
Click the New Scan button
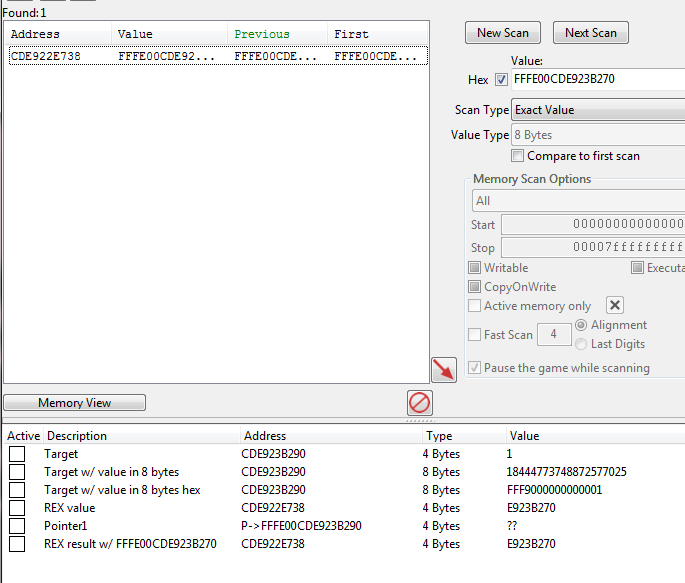[x=503, y=33]
